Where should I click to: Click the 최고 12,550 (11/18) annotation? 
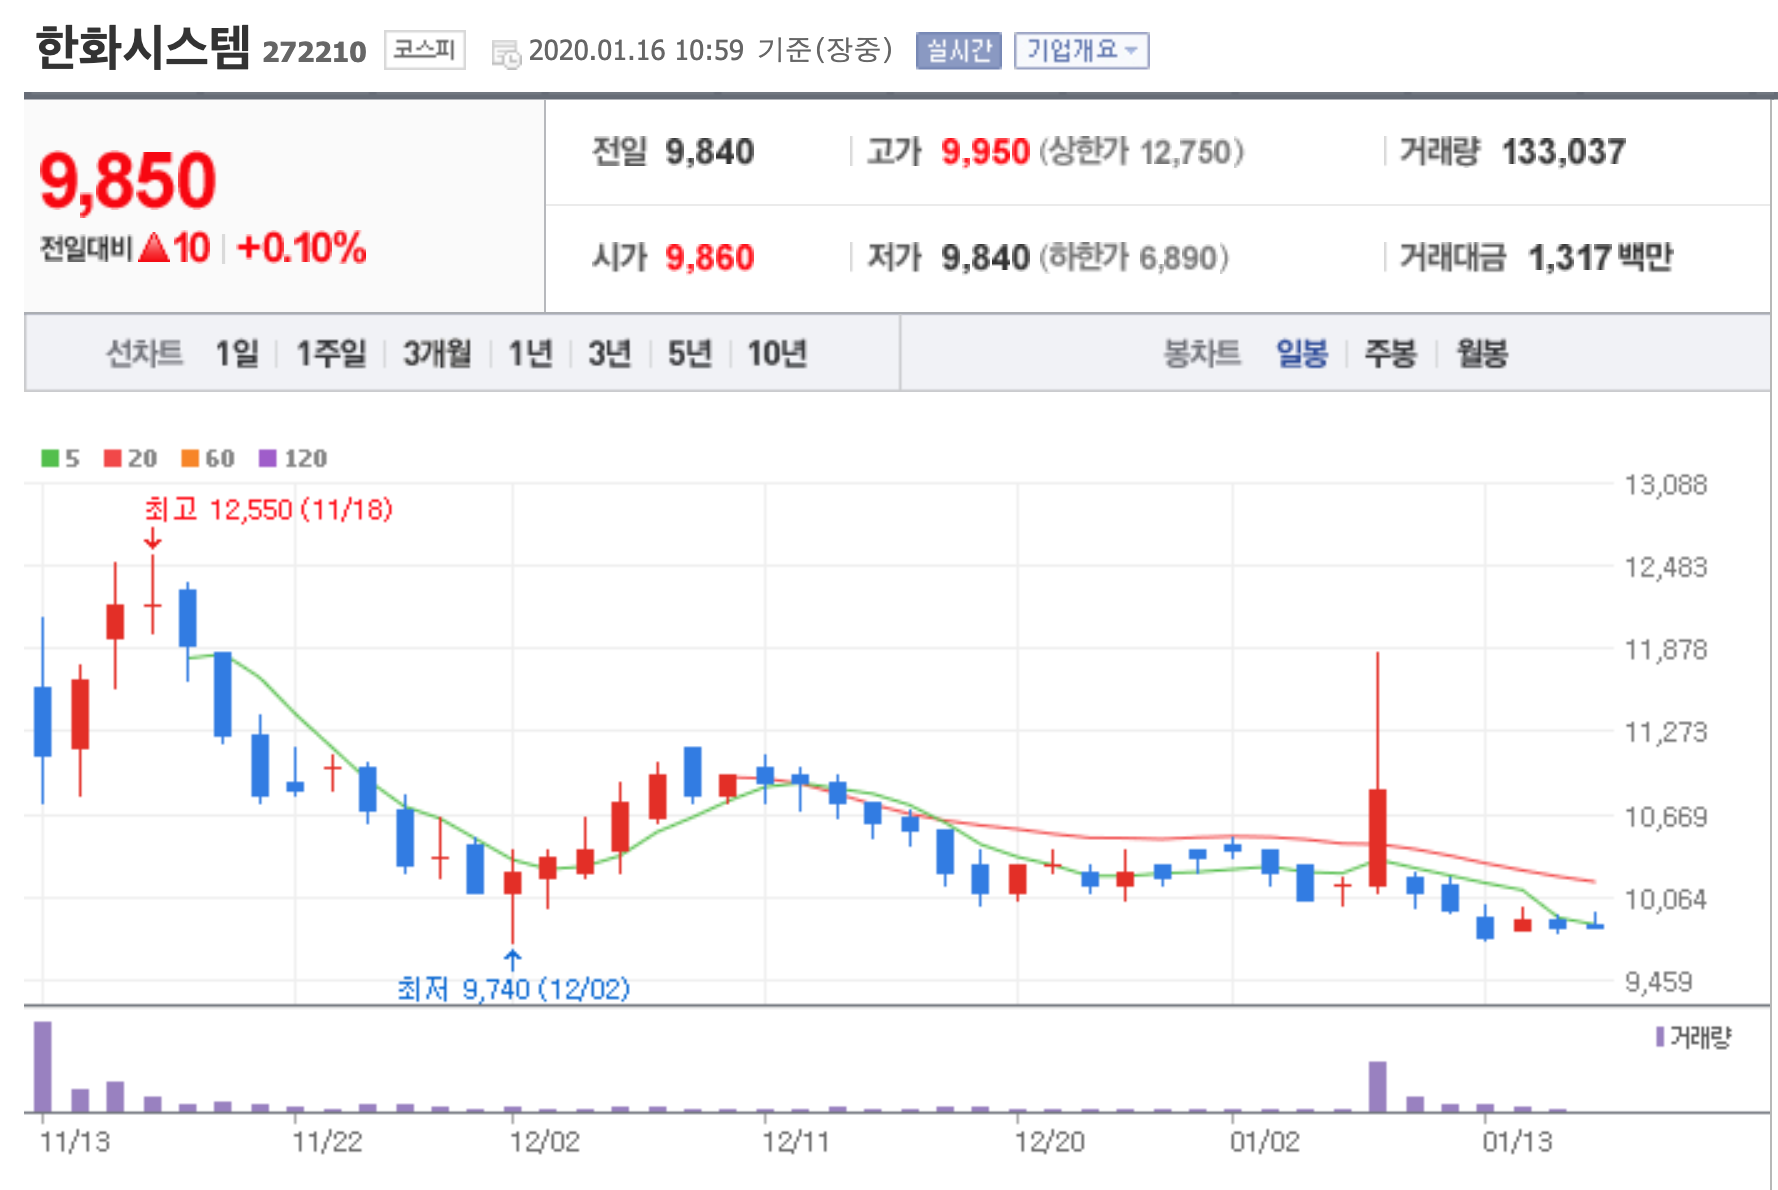tap(268, 510)
